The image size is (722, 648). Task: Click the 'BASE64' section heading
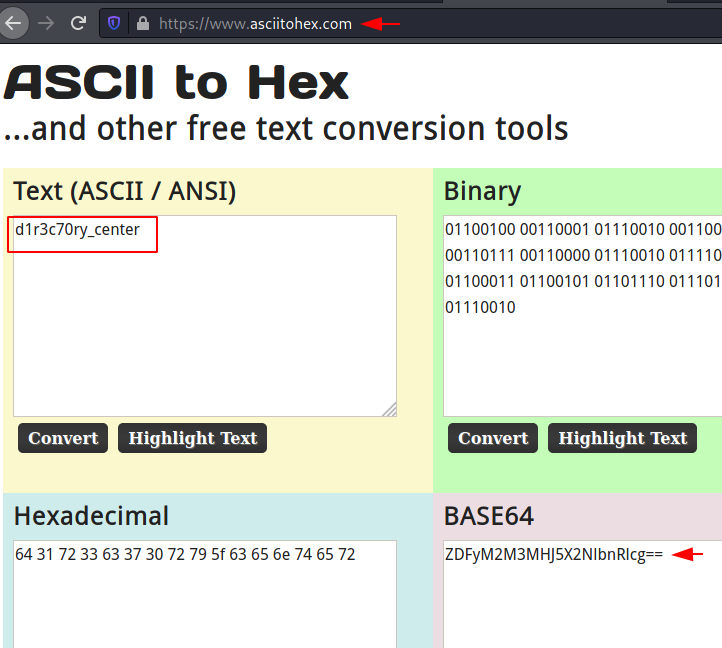(489, 516)
